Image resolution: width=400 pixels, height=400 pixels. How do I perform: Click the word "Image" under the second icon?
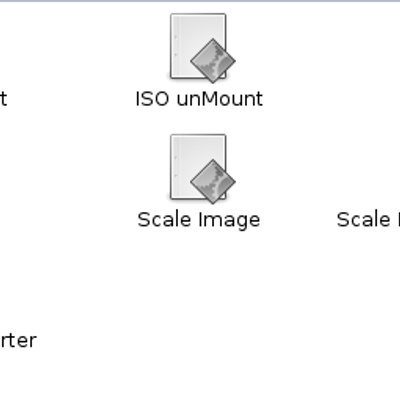229,221
